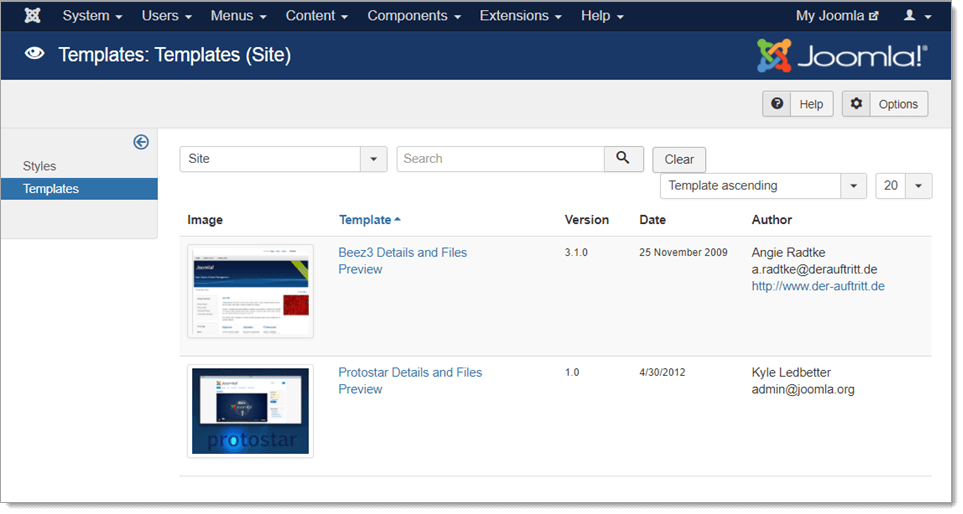Open the 20 list limit dropdown

point(903,185)
